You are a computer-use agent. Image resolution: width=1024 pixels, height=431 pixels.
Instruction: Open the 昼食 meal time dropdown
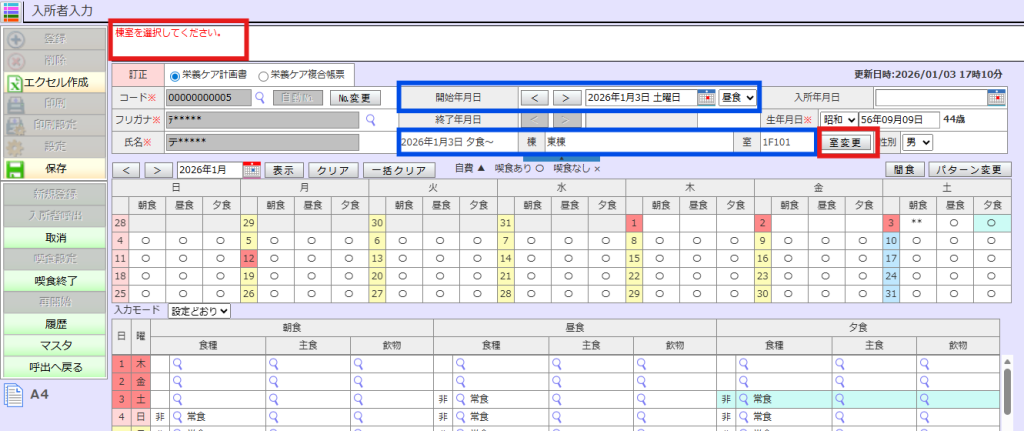[737, 97]
